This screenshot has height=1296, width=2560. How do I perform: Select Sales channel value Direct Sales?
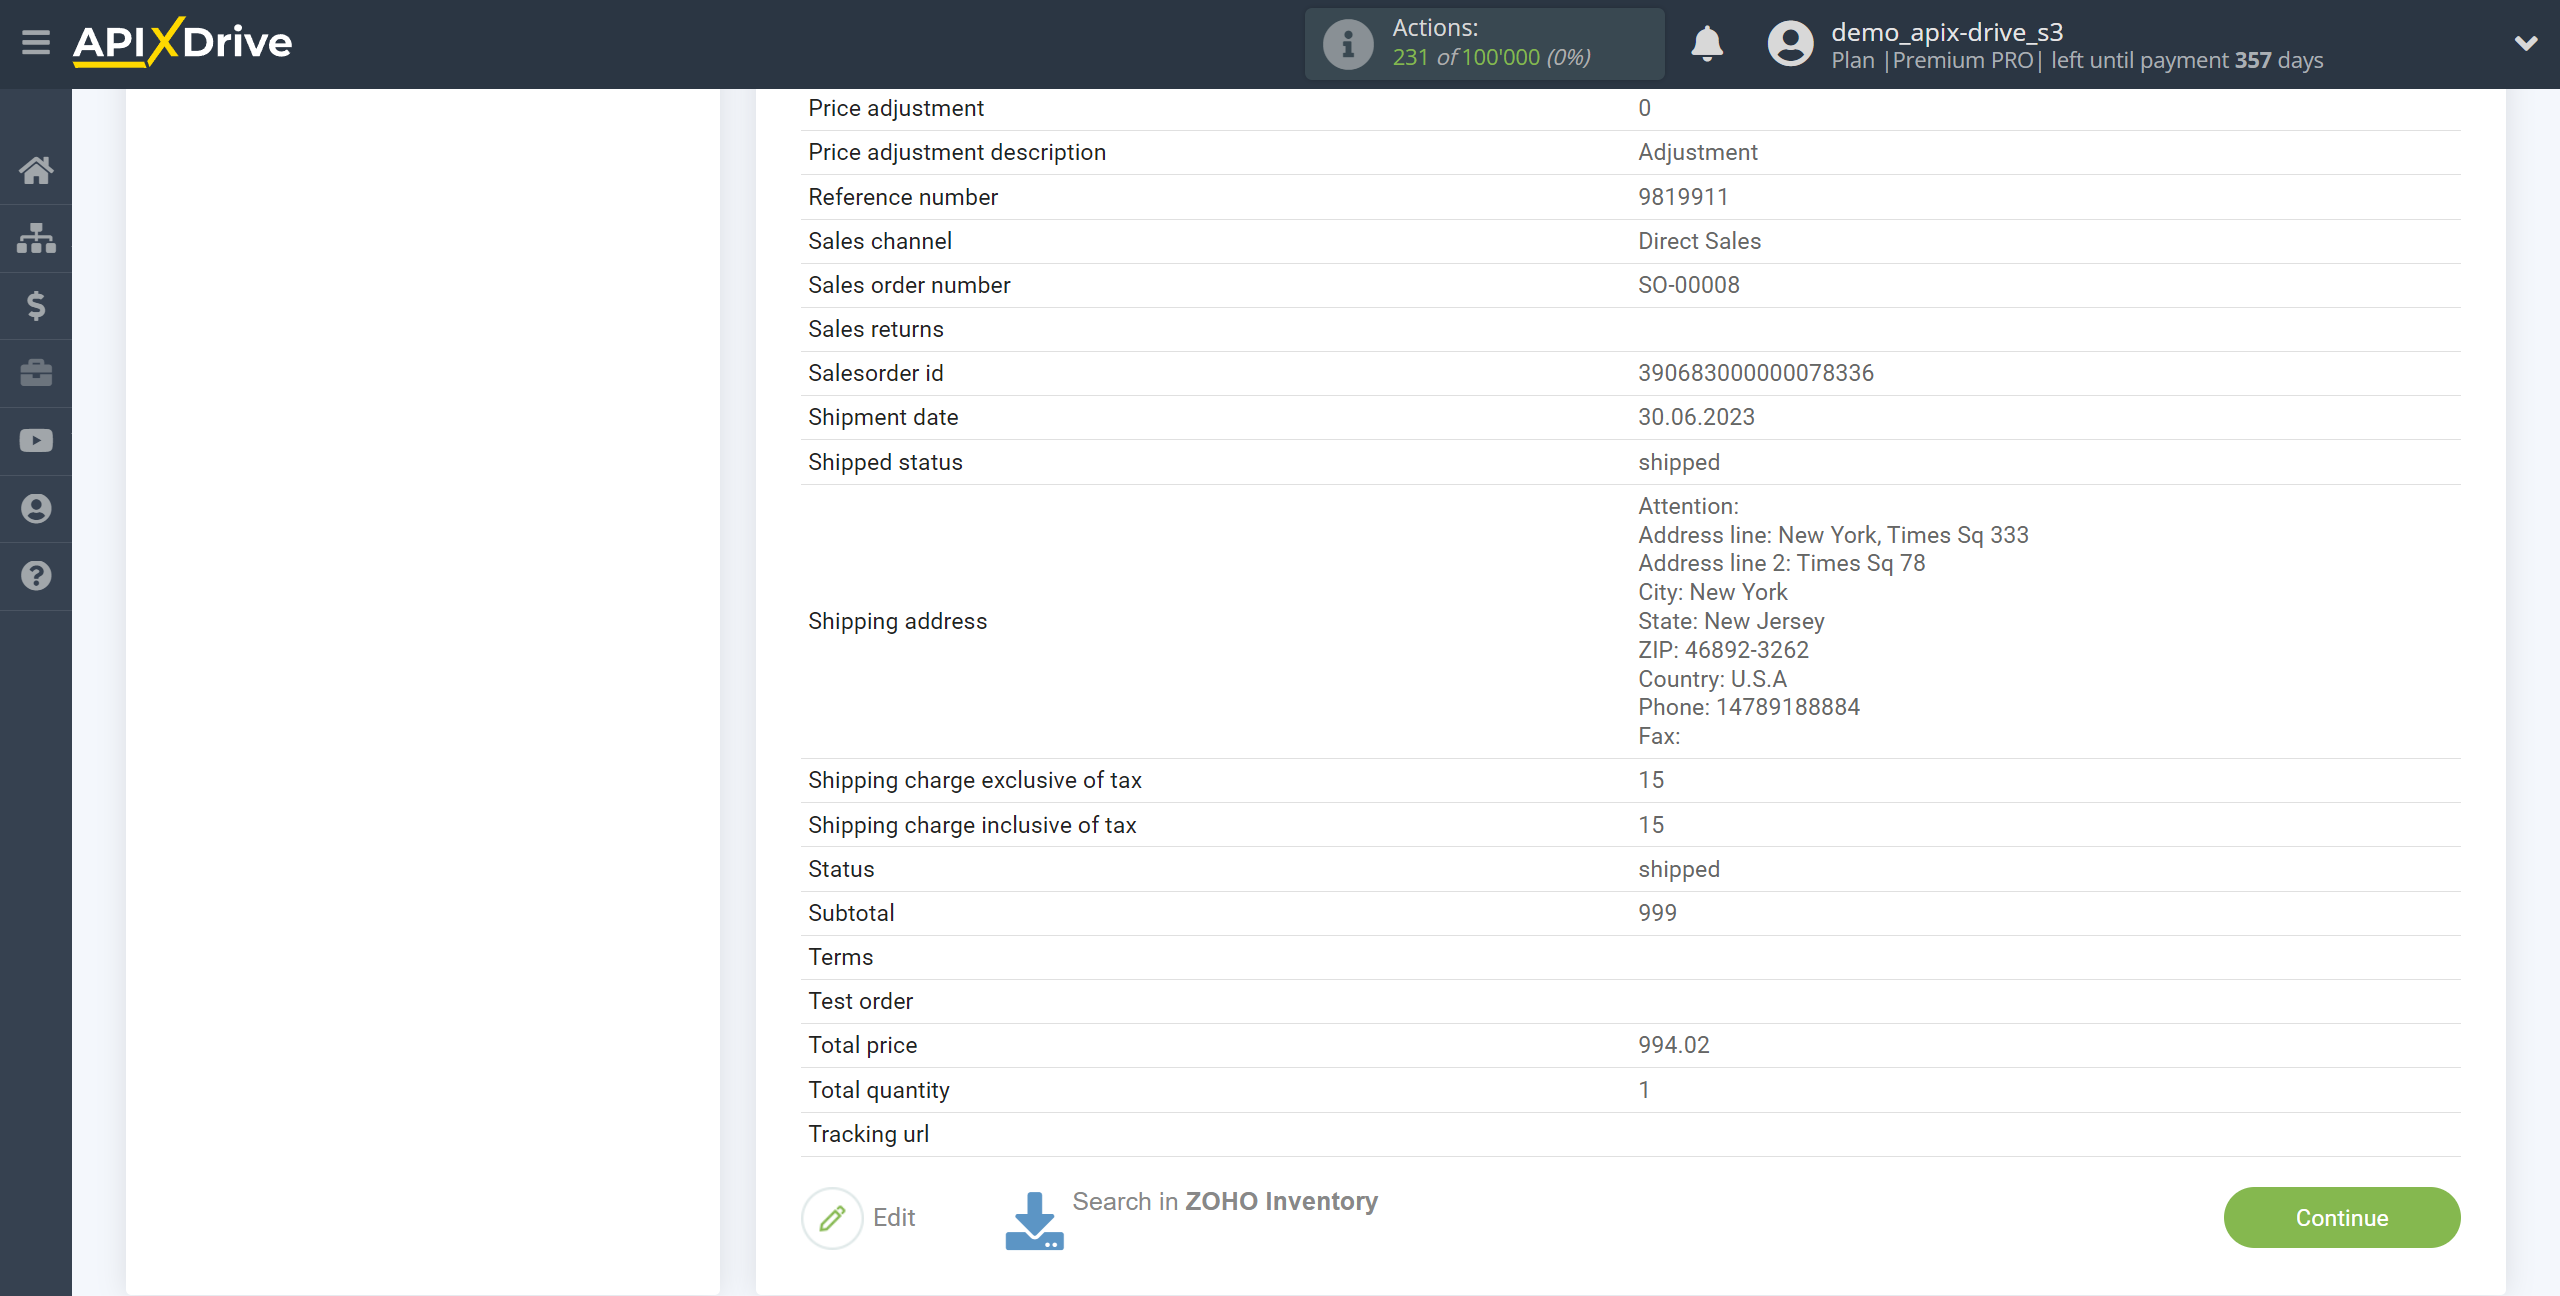click(x=1699, y=241)
